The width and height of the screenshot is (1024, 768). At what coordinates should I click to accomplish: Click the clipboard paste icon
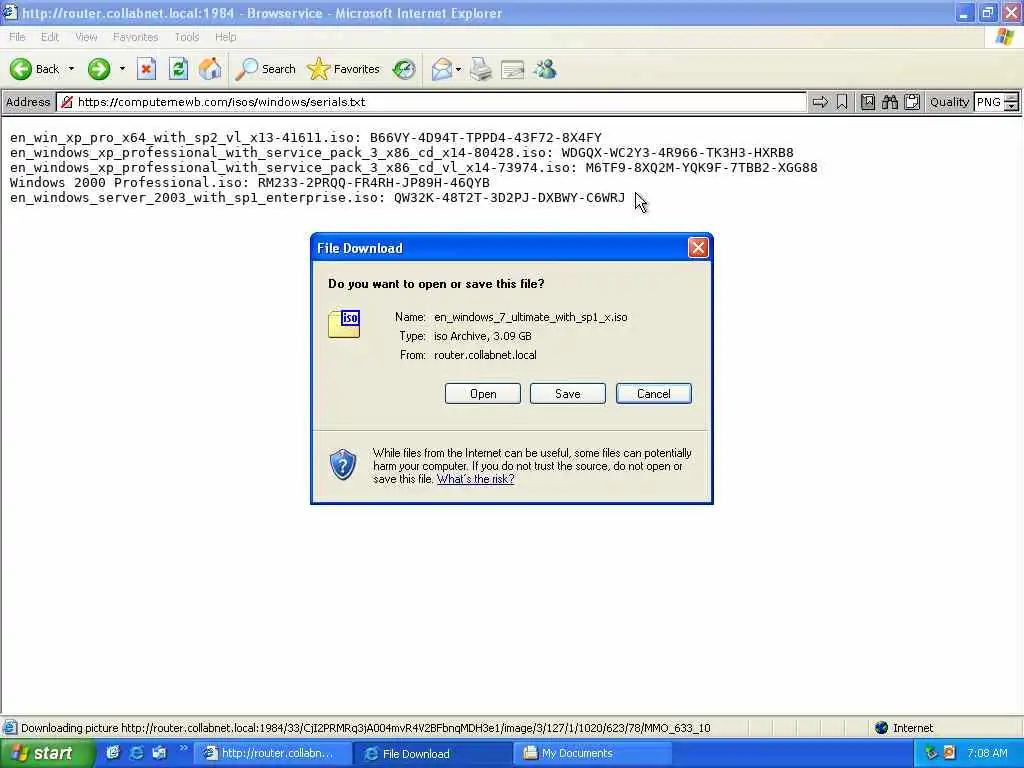coord(912,102)
